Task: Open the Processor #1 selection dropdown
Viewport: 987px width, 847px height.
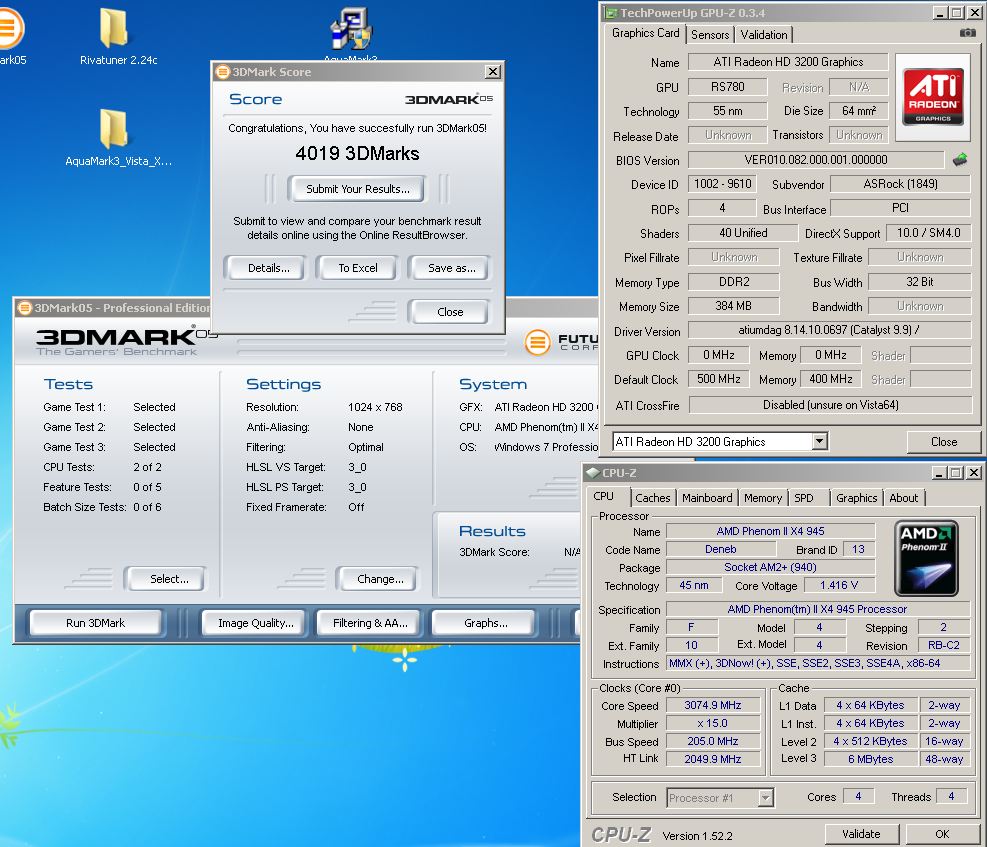Action: [765, 798]
